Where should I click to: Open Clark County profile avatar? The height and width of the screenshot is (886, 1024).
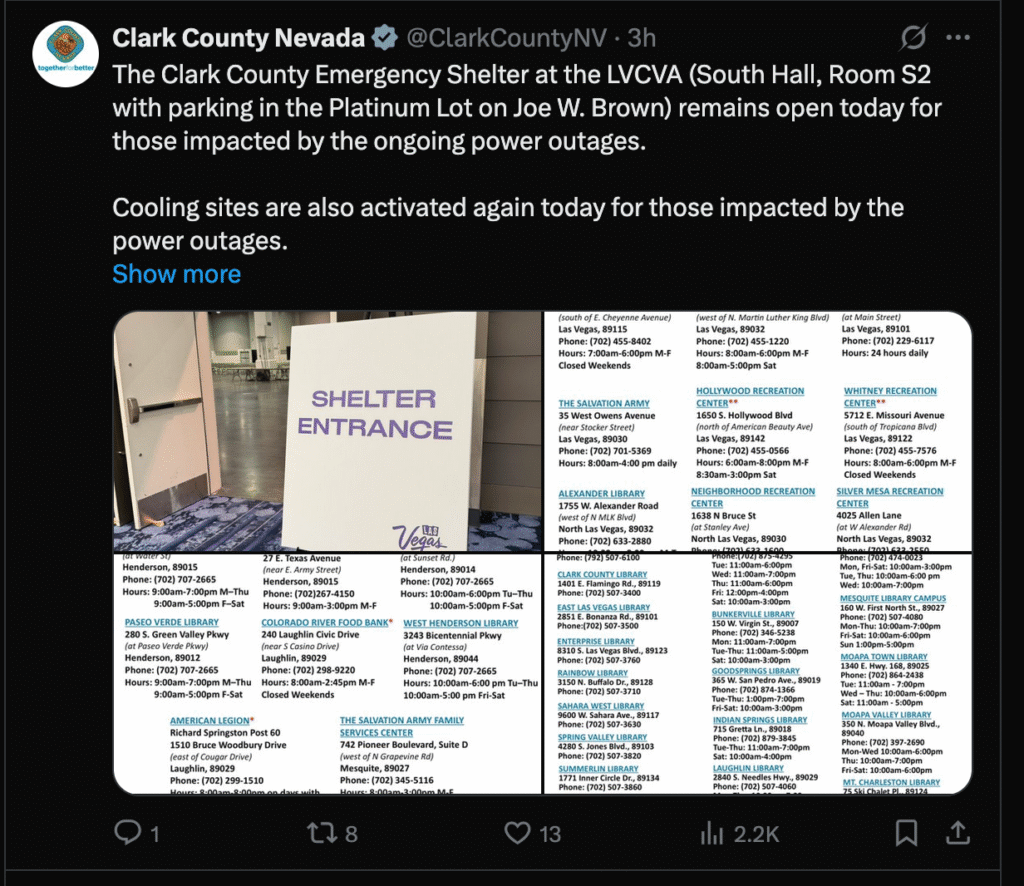[65, 54]
